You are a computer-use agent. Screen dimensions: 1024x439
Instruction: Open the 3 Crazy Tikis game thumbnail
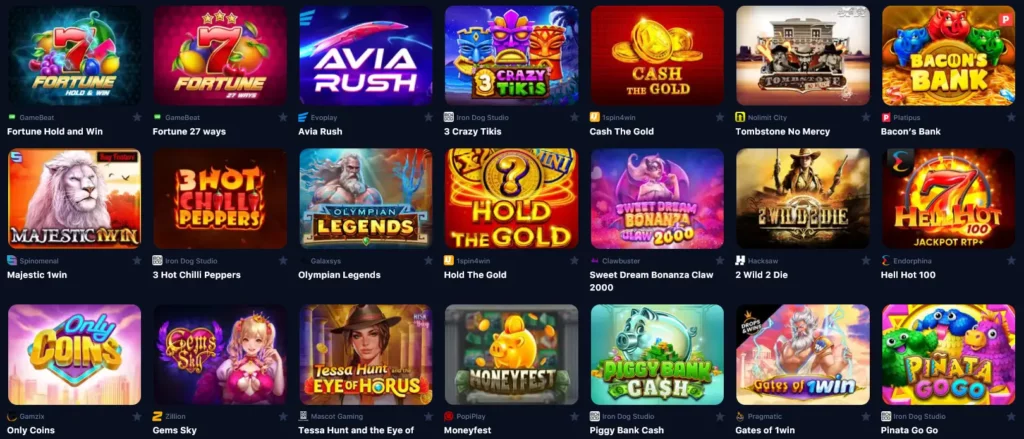[511, 56]
